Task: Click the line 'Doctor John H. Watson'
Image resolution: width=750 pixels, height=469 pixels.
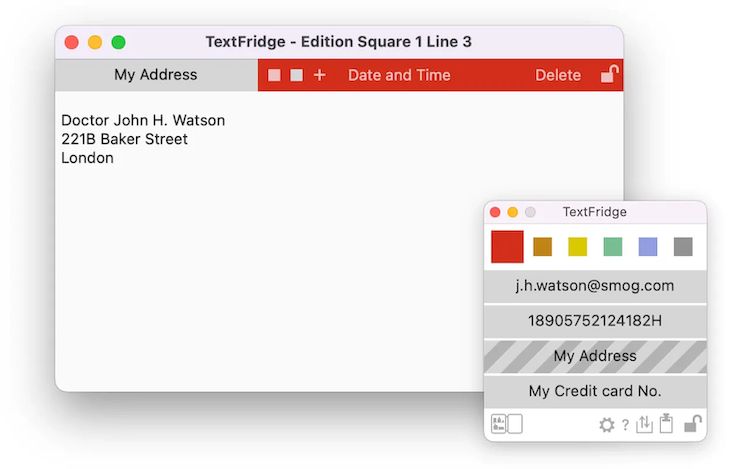Action: (143, 120)
